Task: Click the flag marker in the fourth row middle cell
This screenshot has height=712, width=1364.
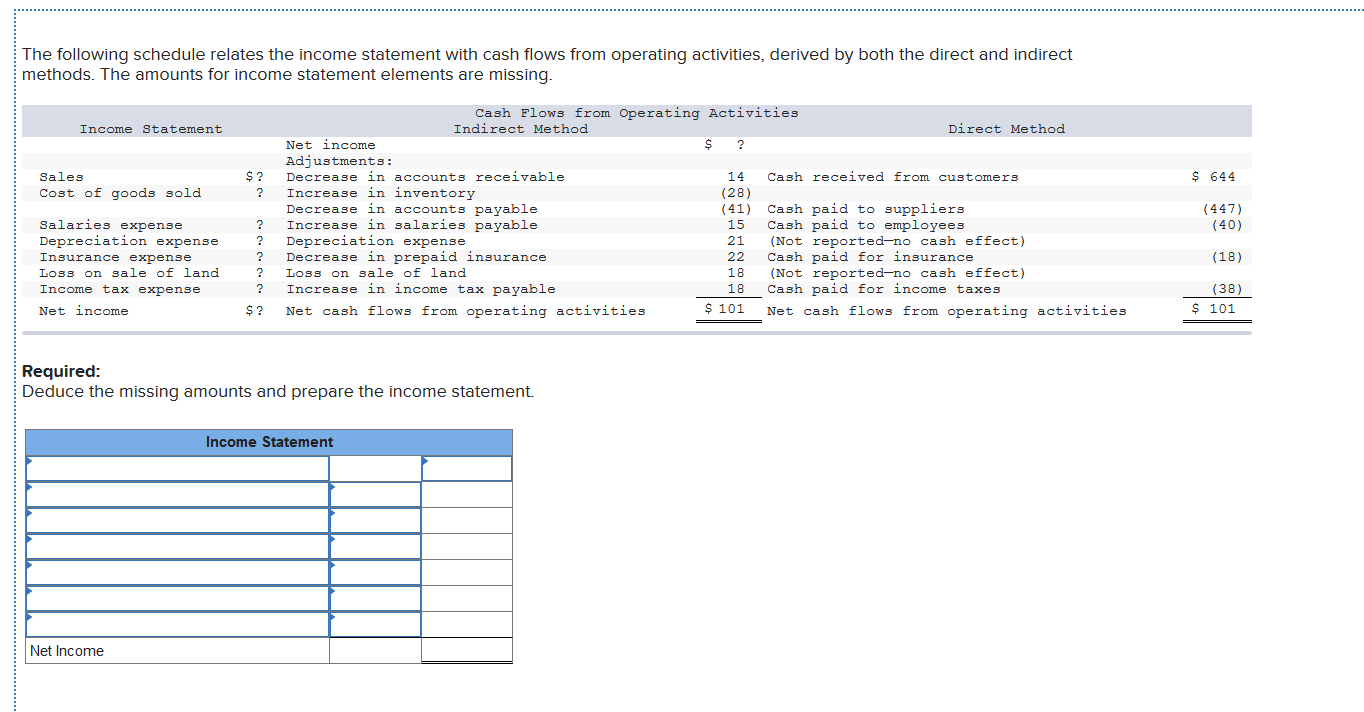Action: [333, 539]
